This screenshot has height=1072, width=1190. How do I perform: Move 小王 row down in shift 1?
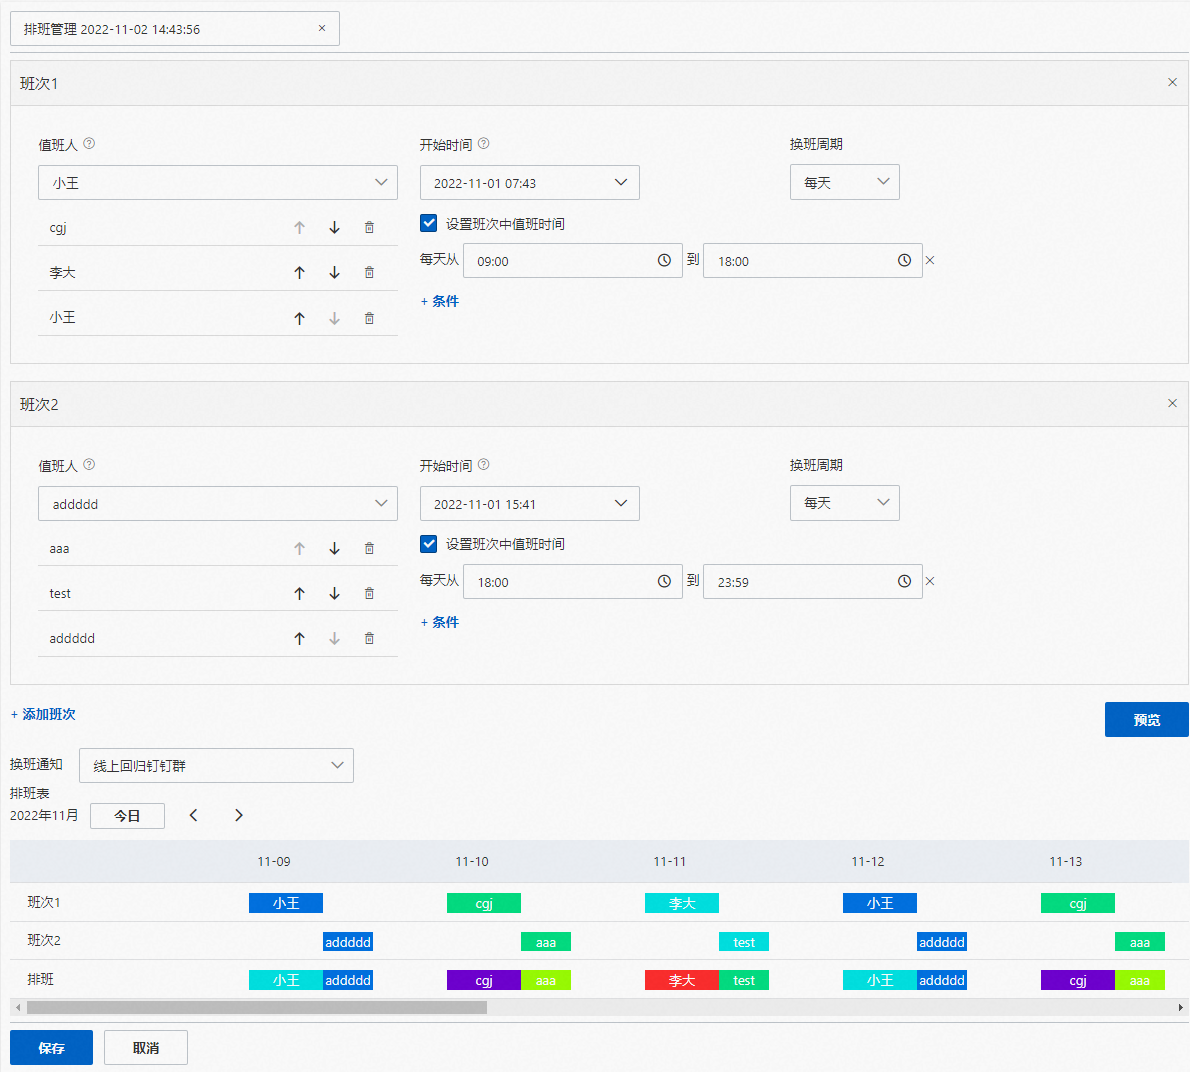334,318
